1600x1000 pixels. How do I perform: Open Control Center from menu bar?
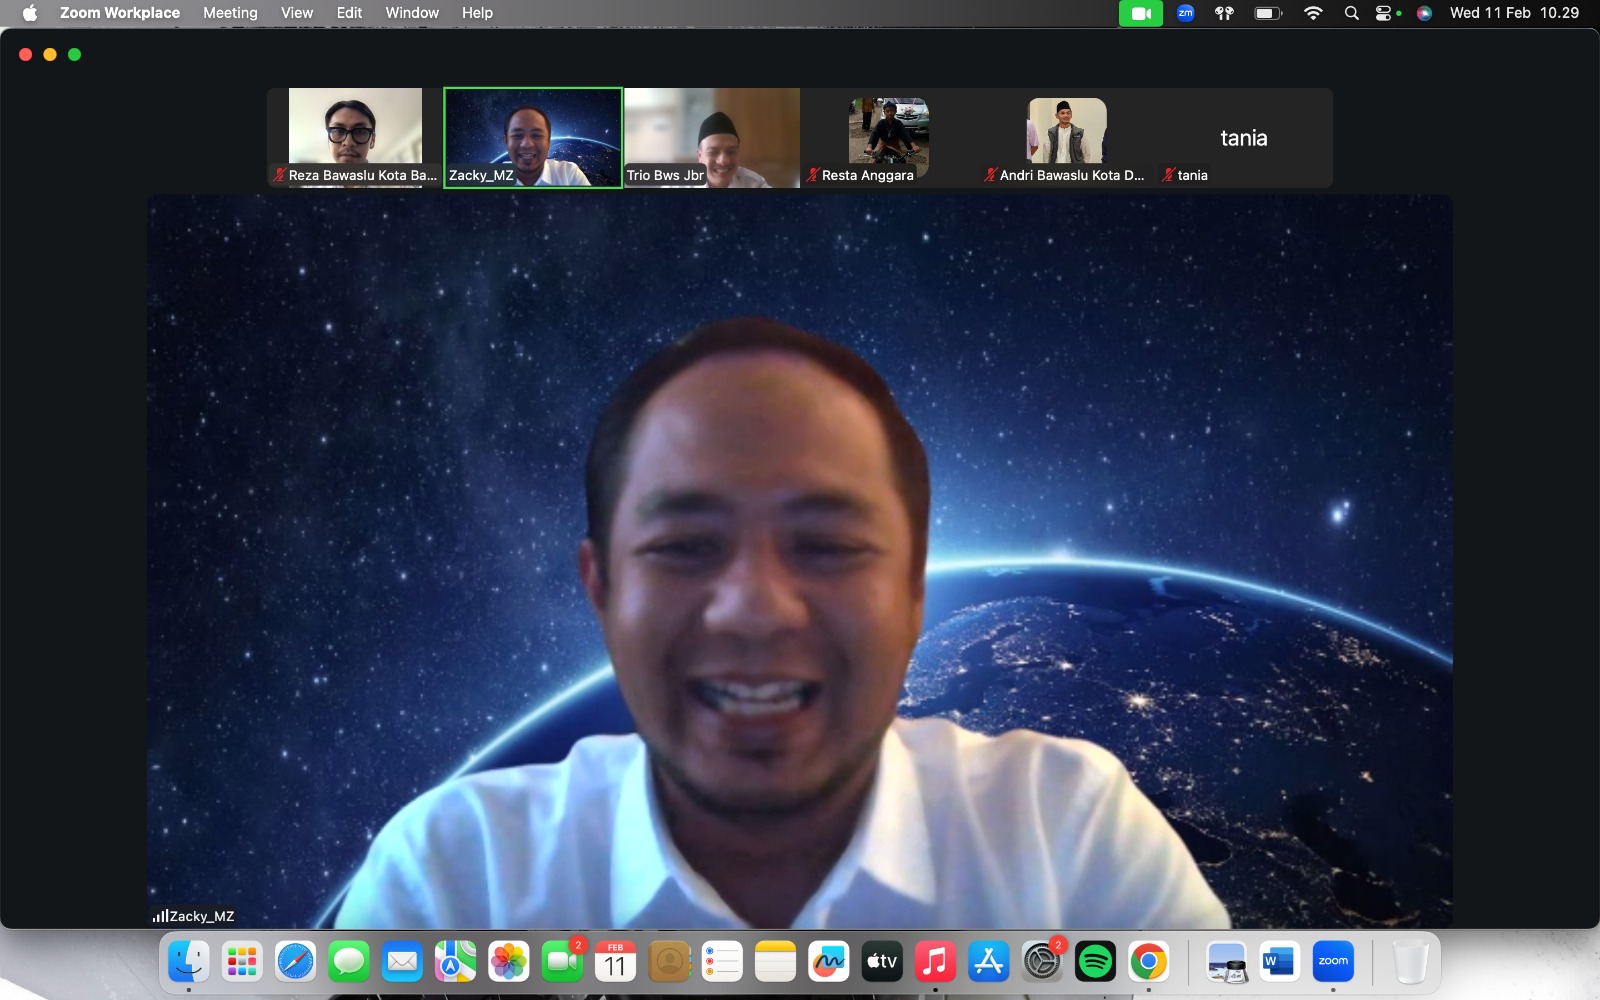(1386, 13)
